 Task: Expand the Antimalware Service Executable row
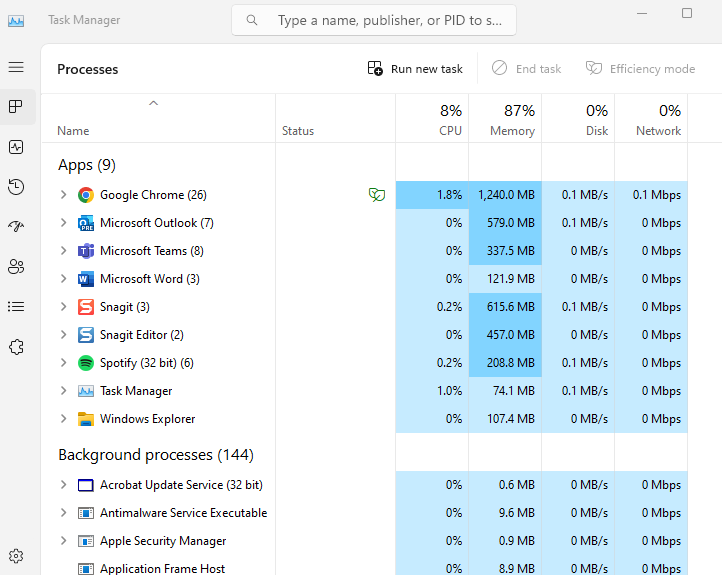pos(64,513)
